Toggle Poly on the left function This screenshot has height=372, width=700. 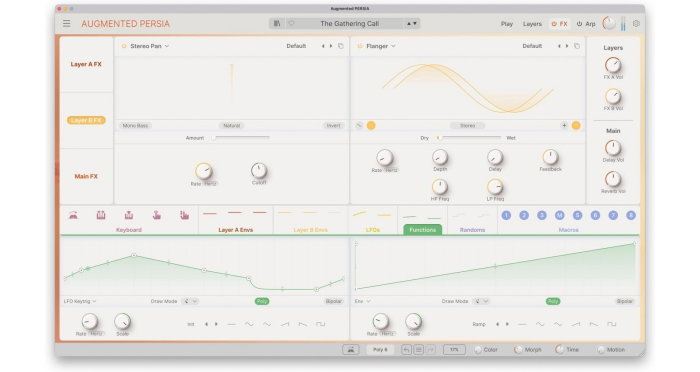(x=262, y=301)
